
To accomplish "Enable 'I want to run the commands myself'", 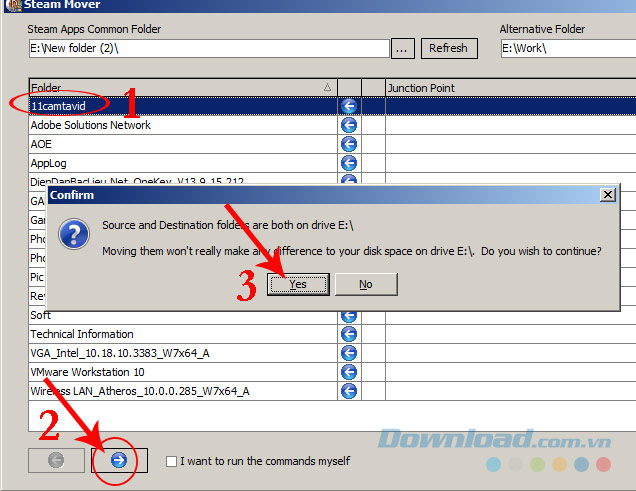I will (x=172, y=461).
